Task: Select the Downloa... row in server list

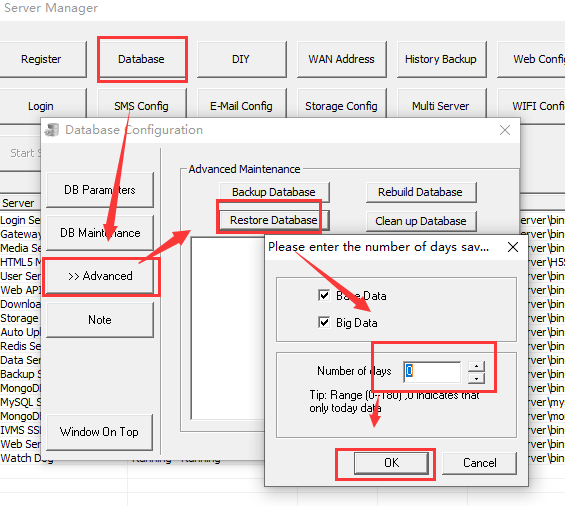Action: 21,304
